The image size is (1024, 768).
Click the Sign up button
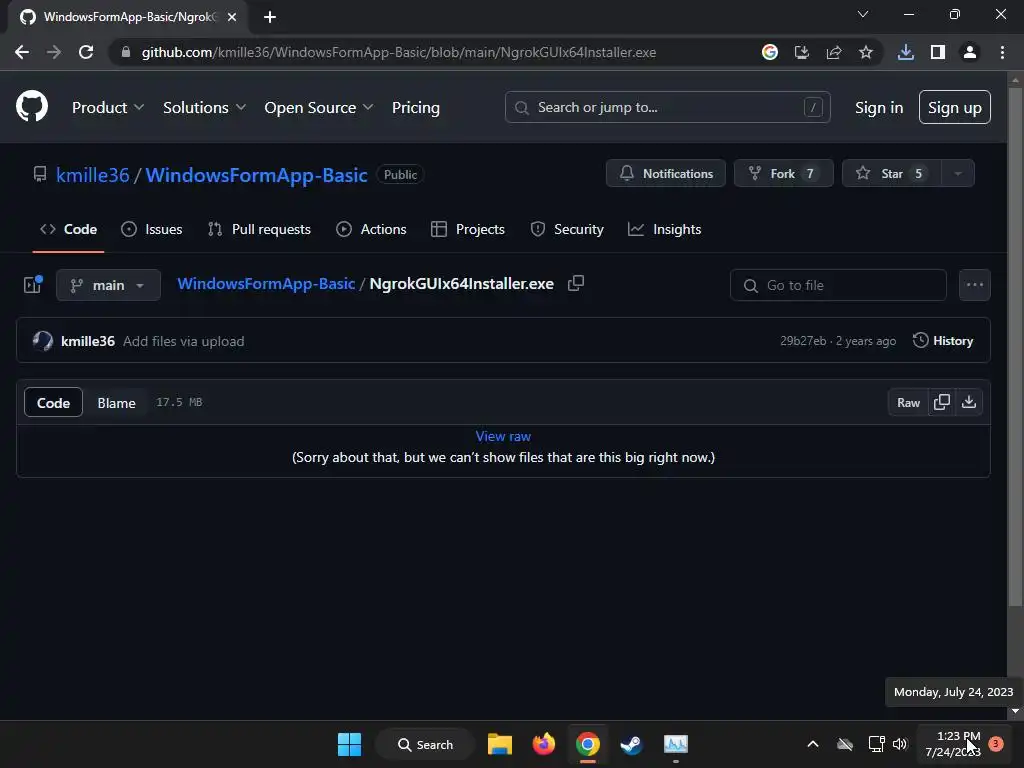tap(955, 108)
